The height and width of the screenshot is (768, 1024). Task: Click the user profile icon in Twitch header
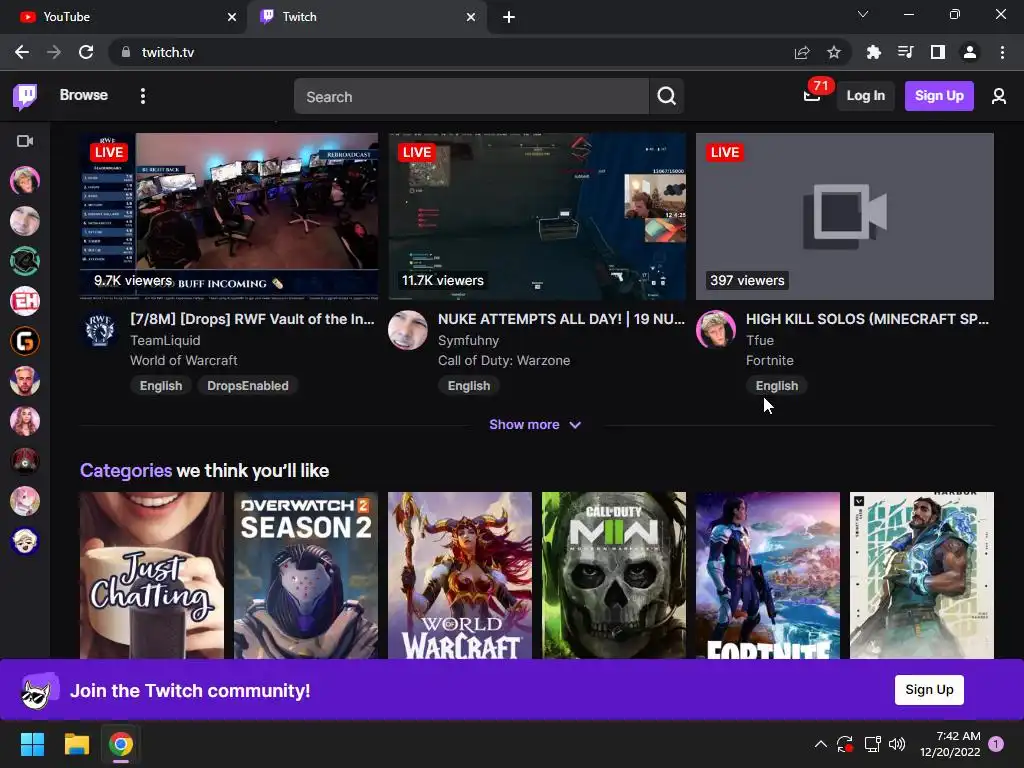click(999, 96)
